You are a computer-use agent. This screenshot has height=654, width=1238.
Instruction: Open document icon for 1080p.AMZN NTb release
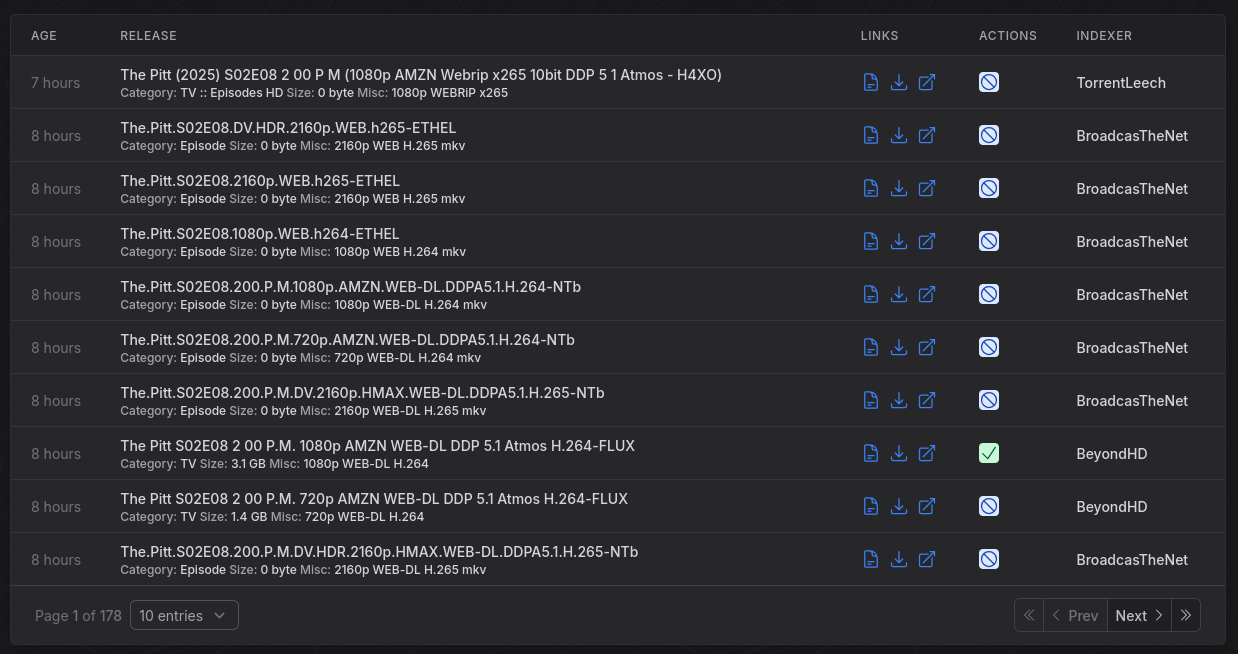[x=871, y=294]
